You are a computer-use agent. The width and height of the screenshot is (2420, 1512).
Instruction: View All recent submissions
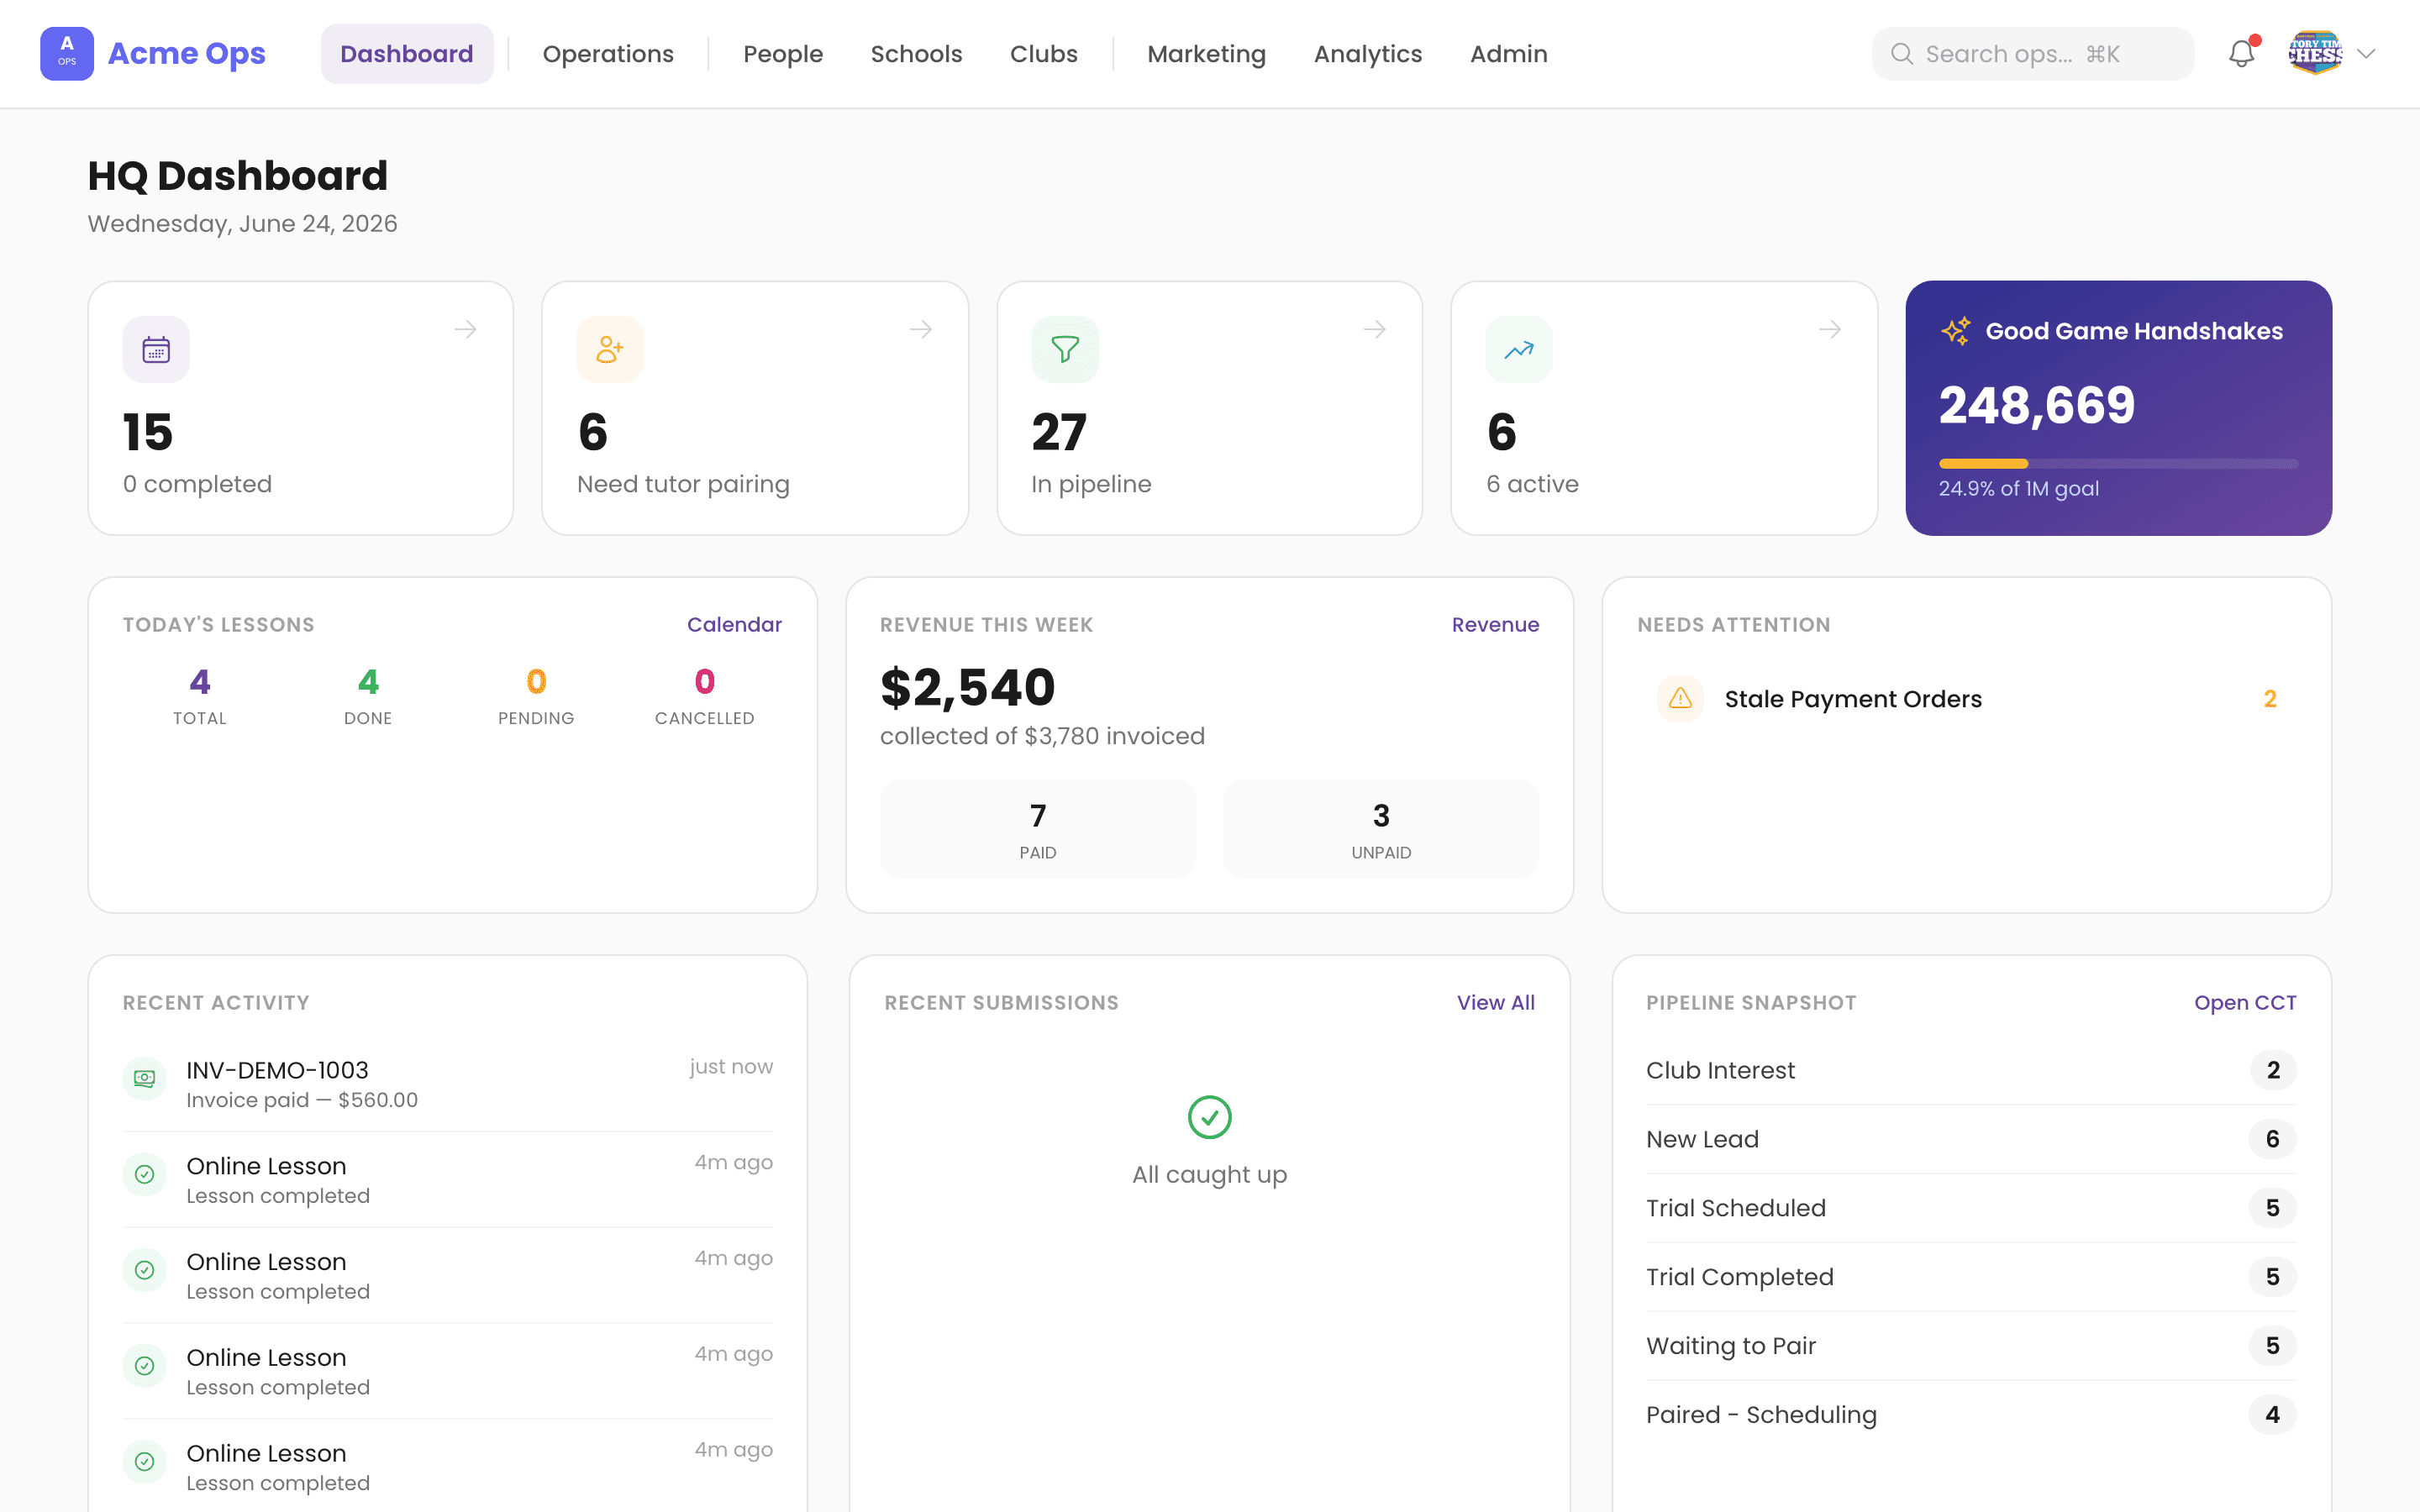[x=1495, y=1003]
